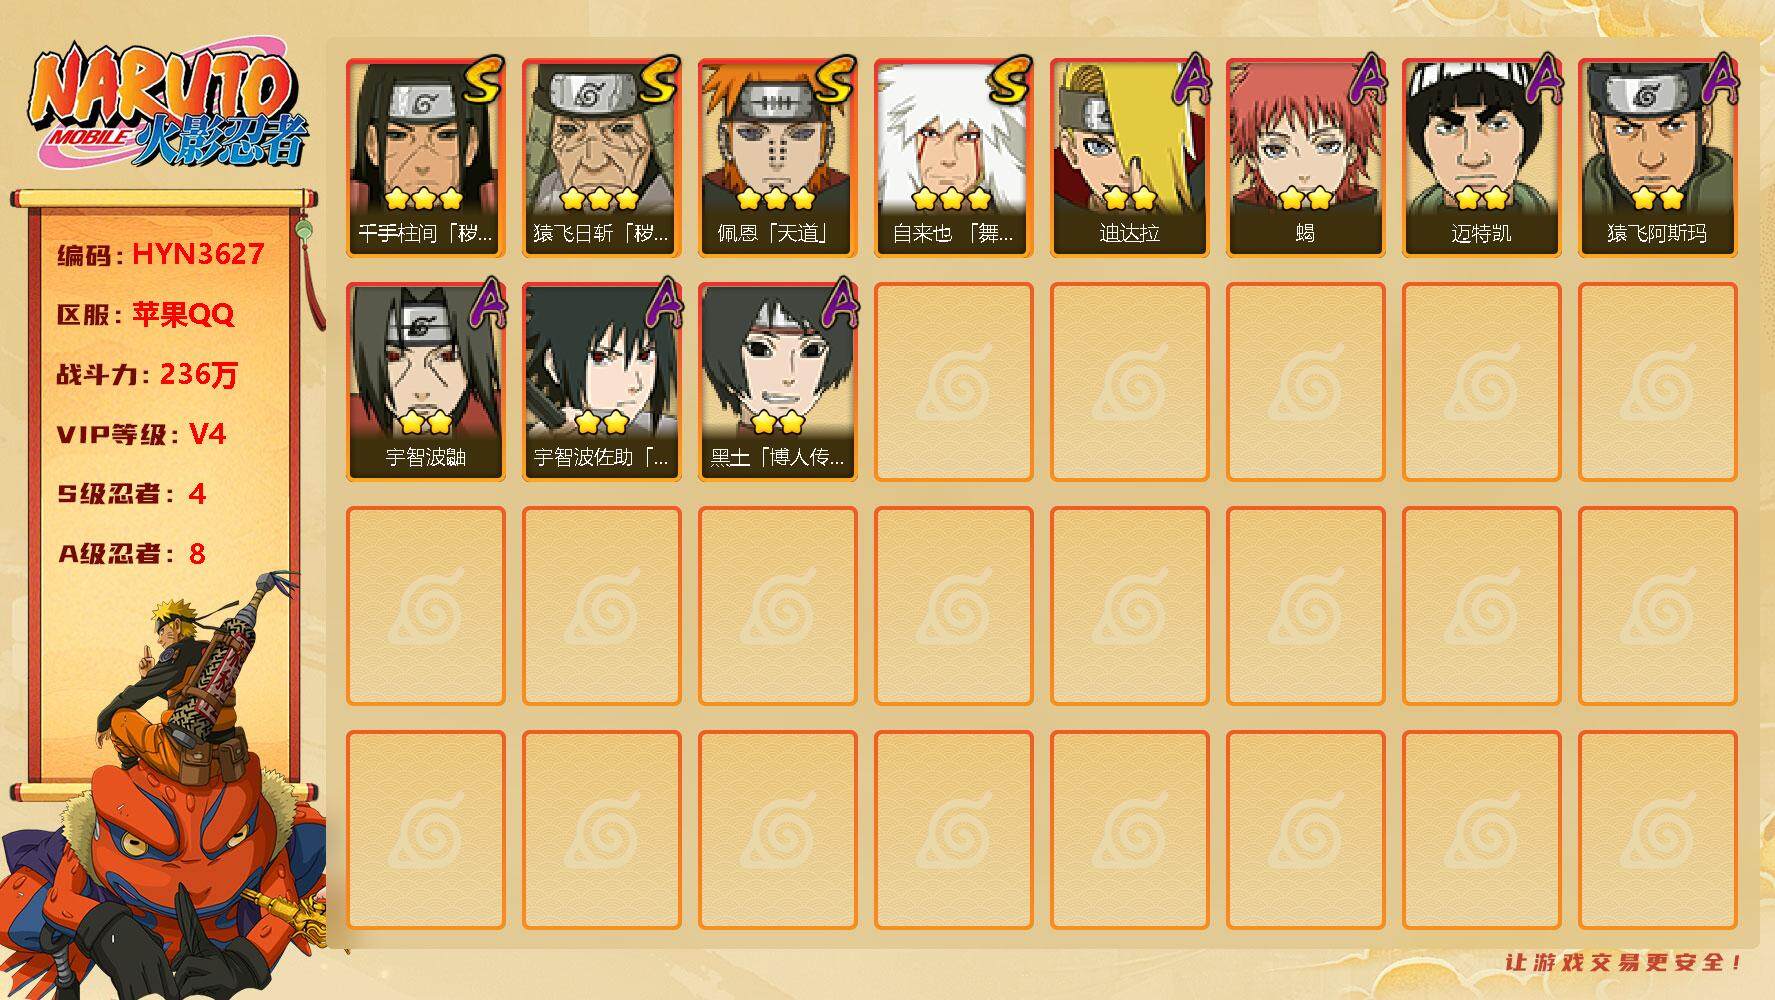The image size is (1775, 1000).
Task: Open the 佩恩「天道」 ninja card
Action: [778, 158]
